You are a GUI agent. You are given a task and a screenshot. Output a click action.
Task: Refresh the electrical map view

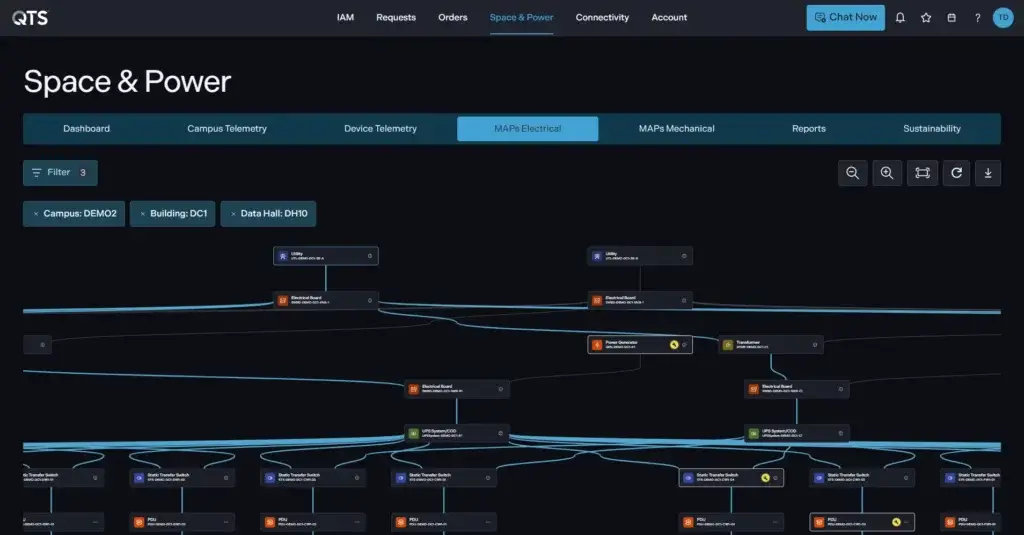pyautogui.click(x=956, y=173)
